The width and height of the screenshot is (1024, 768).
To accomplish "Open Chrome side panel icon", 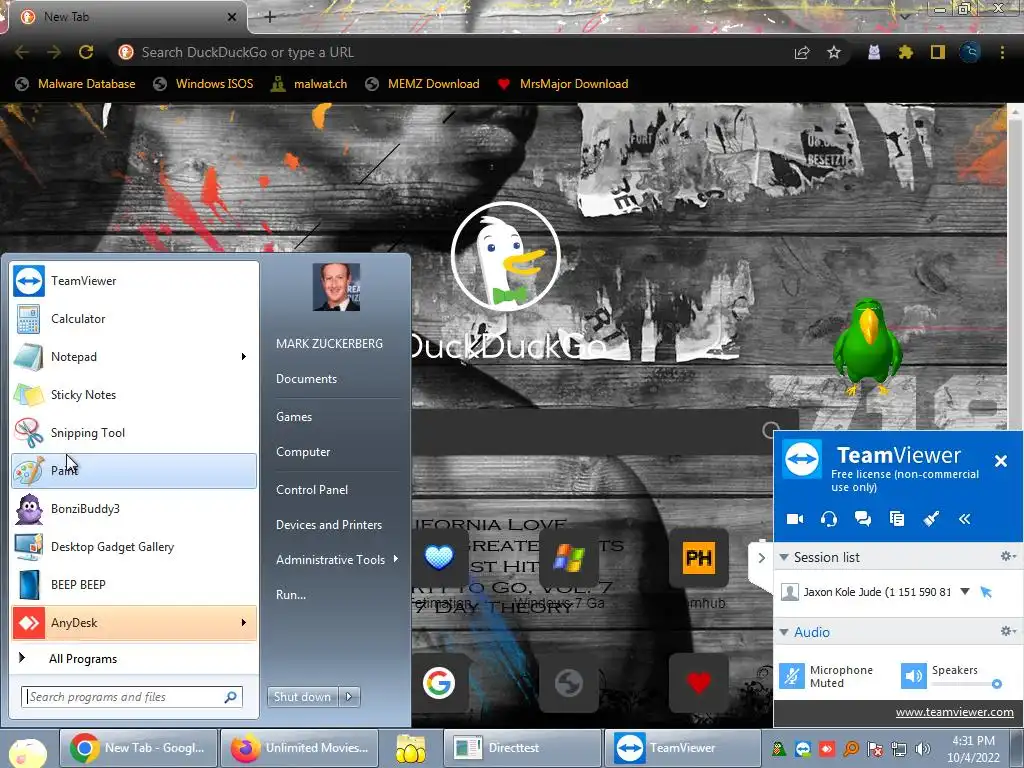I will pyautogui.click(x=938, y=52).
